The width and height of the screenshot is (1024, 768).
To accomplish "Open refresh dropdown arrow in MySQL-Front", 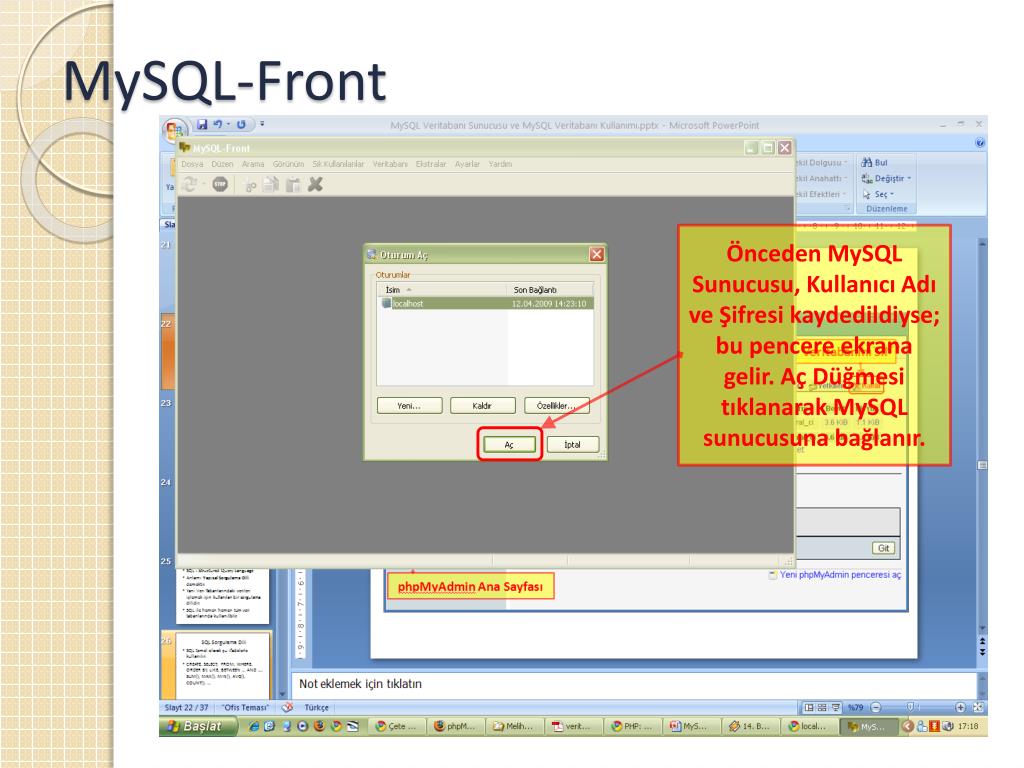I will (x=202, y=185).
